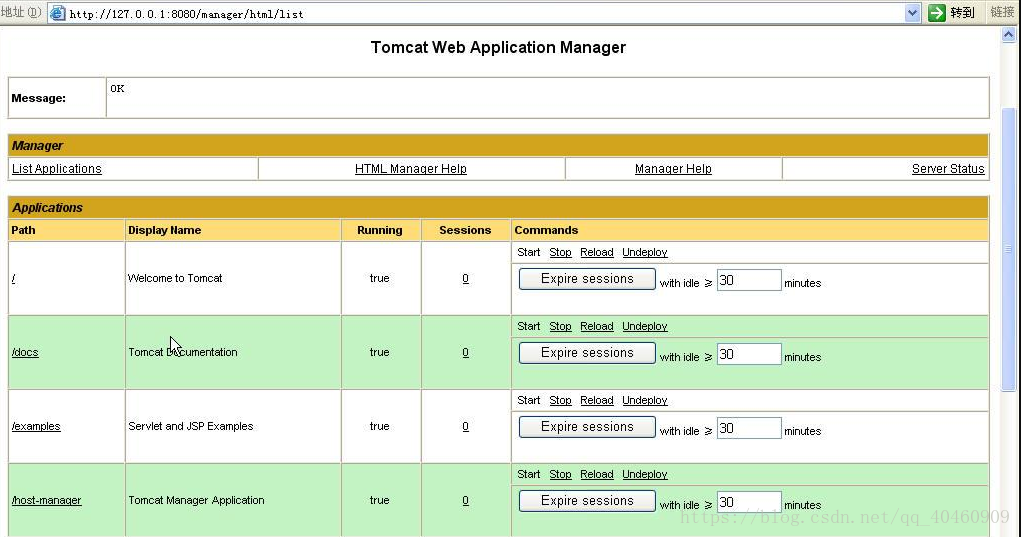The image size is (1021, 537).
Task: Click sessions count 0 for Tomcat Manager Application
Action: (466, 501)
